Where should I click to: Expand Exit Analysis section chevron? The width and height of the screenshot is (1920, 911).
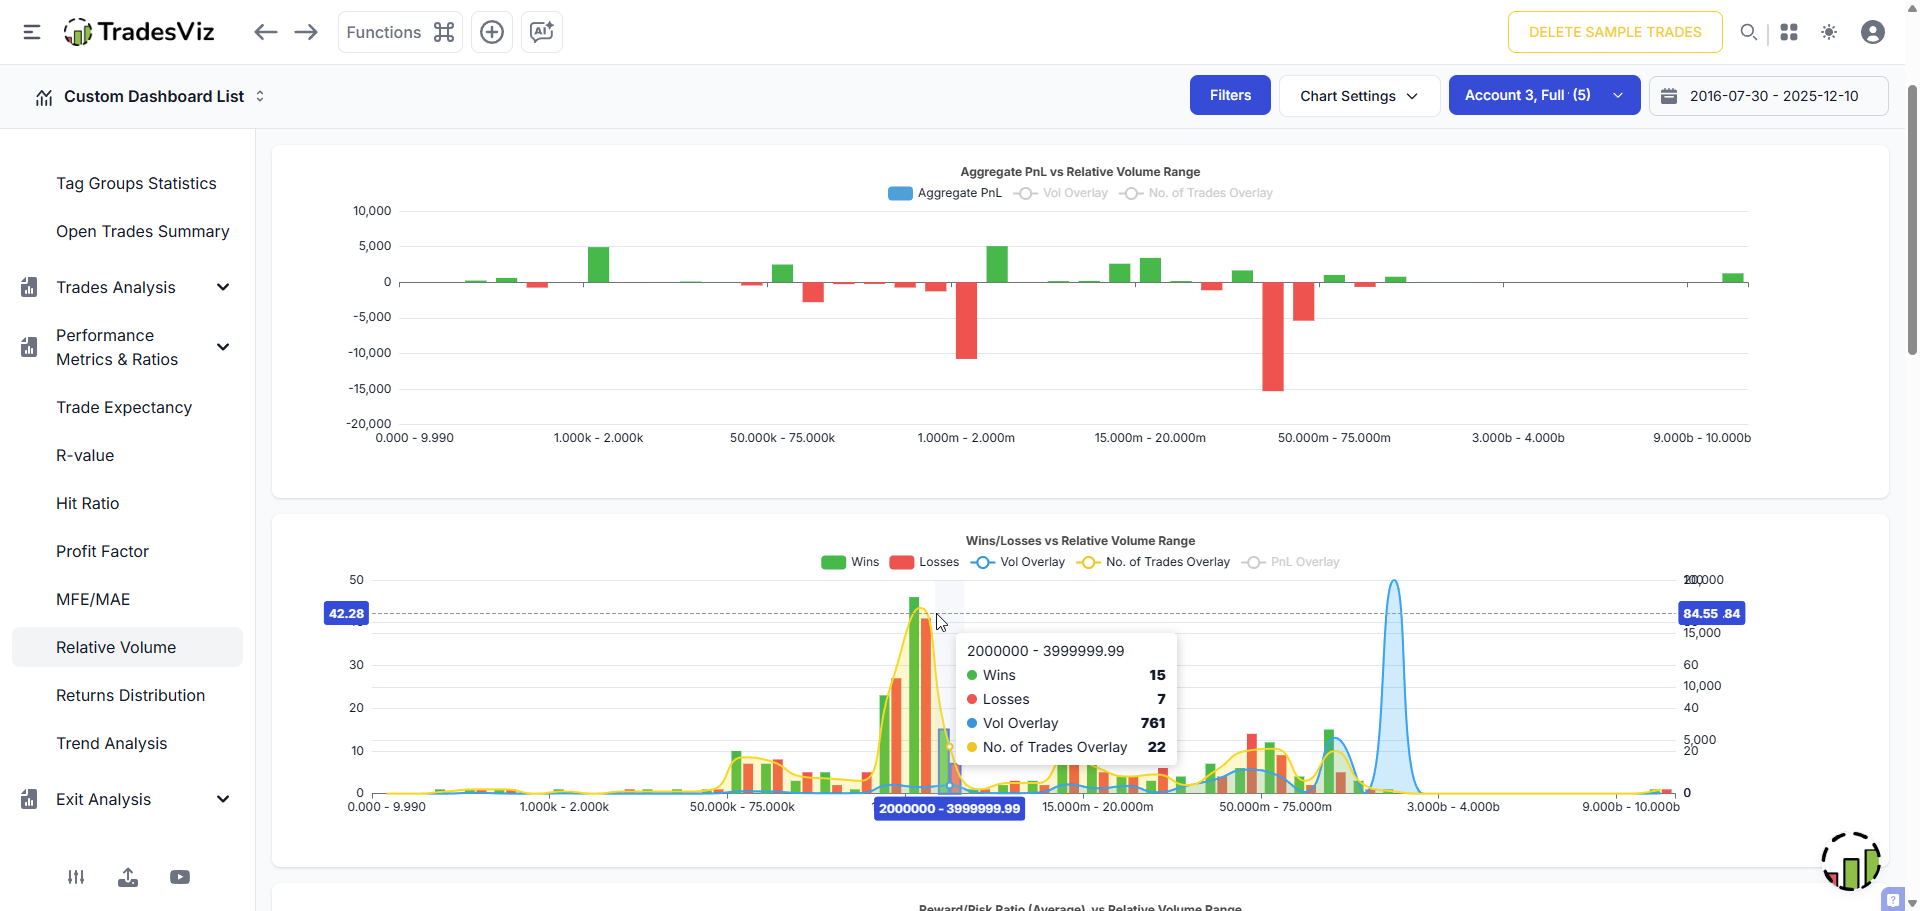pos(223,799)
